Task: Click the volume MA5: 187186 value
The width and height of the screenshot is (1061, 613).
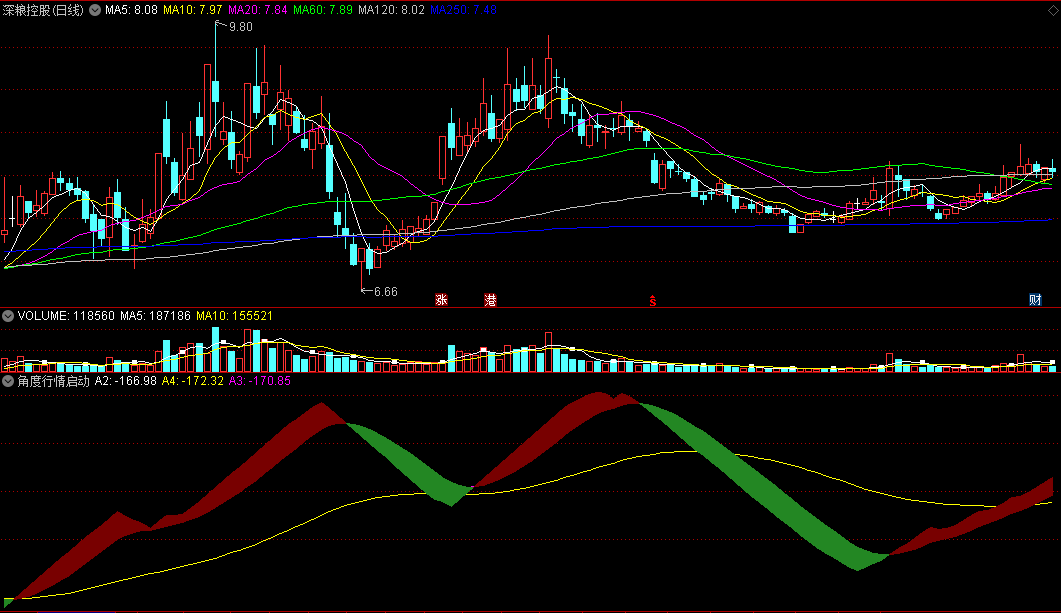Action: point(155,316)
